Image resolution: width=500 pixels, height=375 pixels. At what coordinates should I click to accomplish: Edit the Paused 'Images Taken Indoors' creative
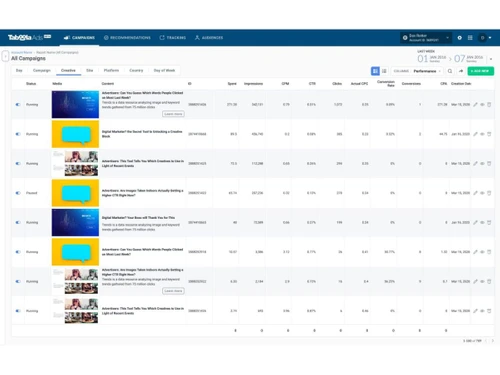475,193
